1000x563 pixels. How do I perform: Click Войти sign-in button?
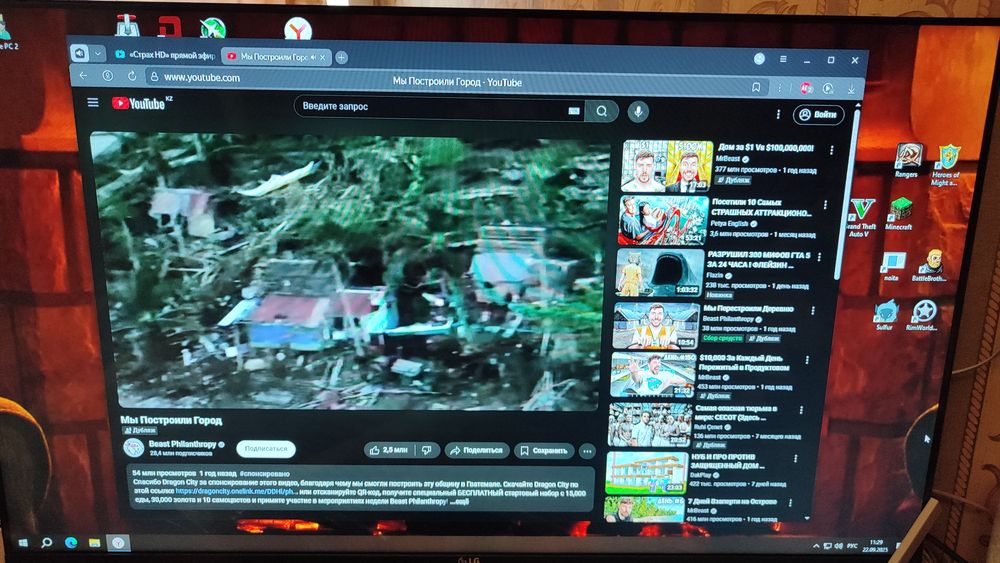[818, 115]
